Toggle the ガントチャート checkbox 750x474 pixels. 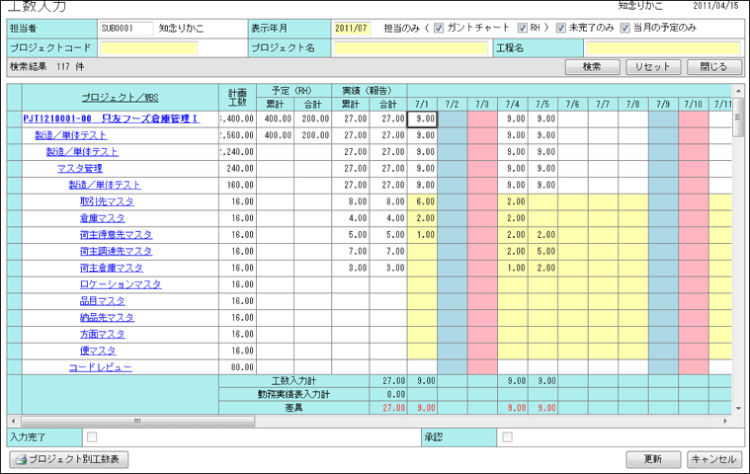tap(440, 27)
